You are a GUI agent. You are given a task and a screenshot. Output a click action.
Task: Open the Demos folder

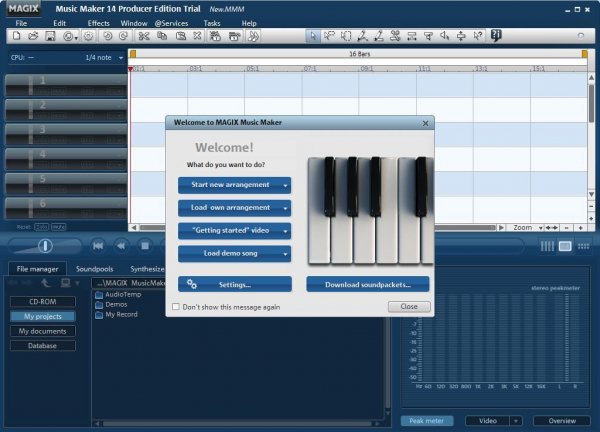111,305
